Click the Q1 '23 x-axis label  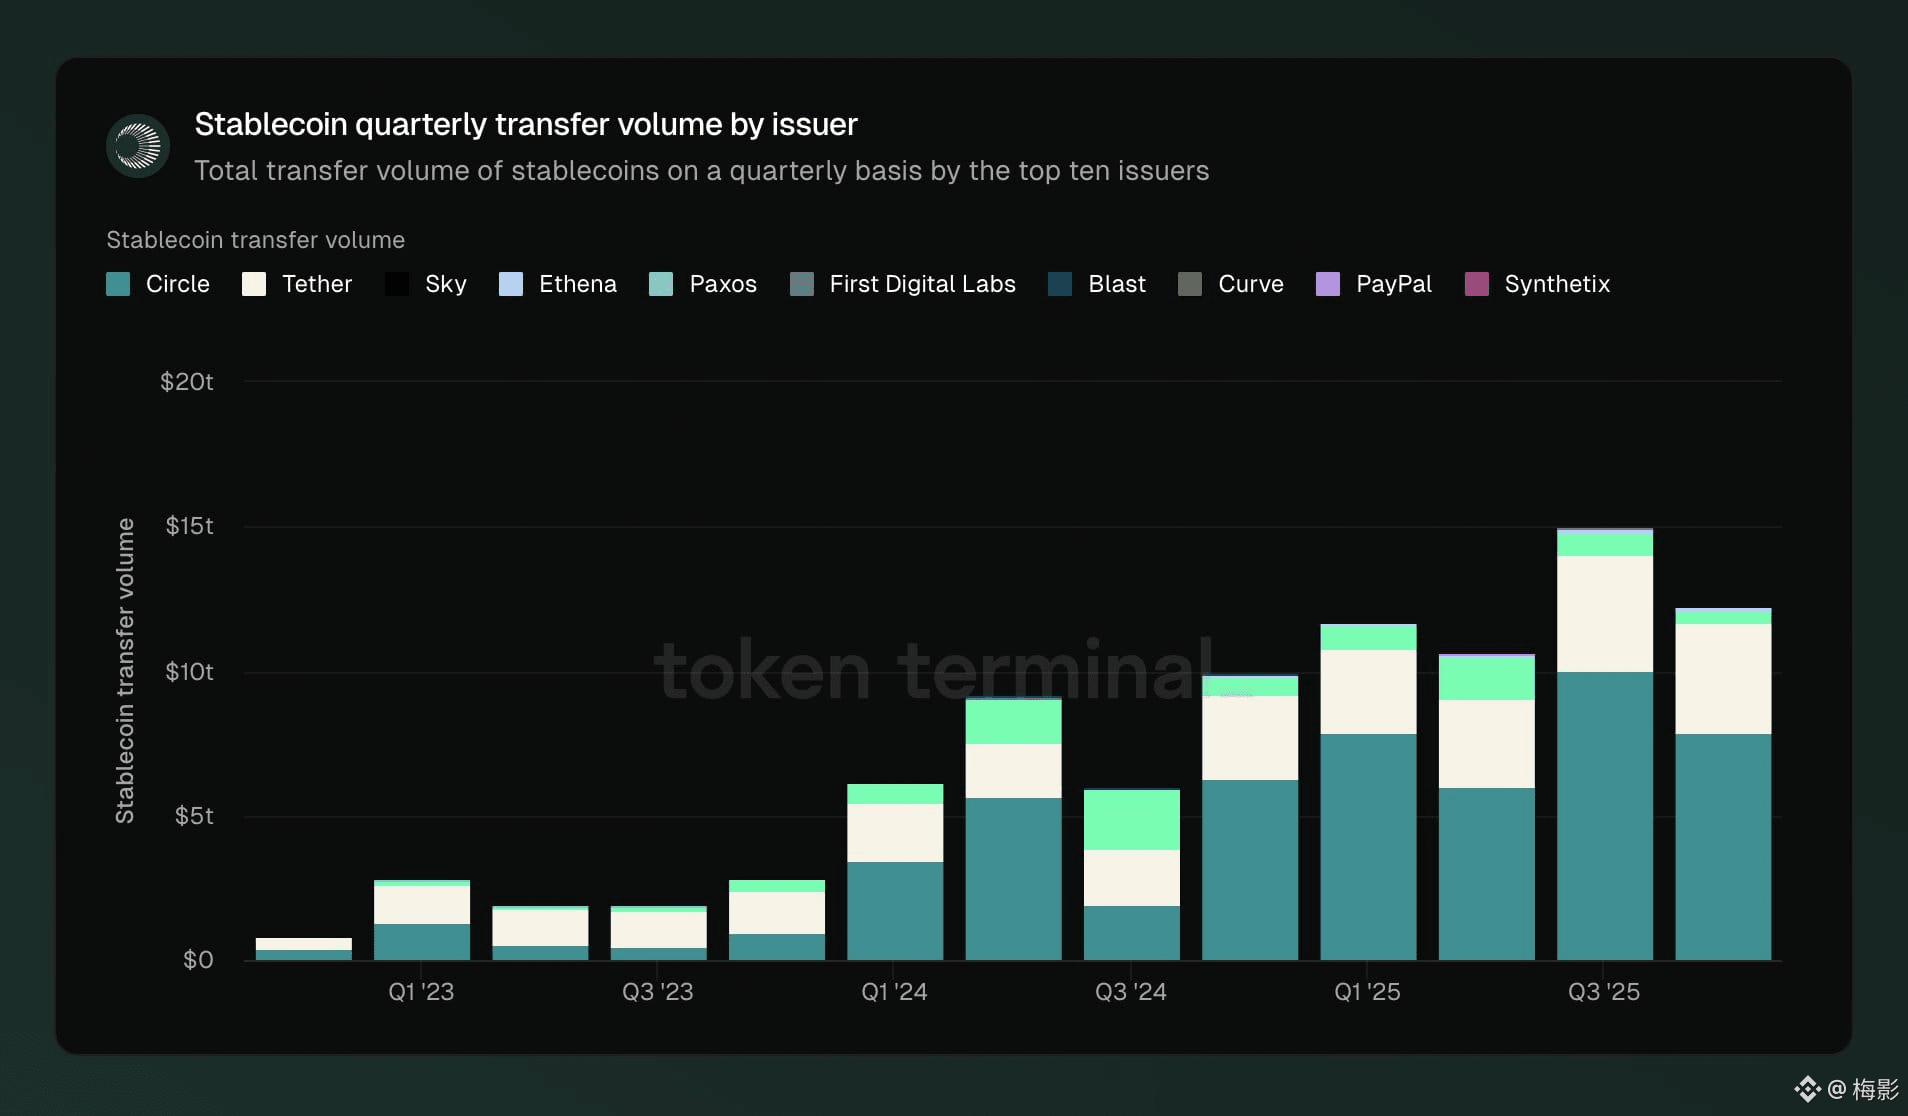pyautogui.click(x=421, y=992)
